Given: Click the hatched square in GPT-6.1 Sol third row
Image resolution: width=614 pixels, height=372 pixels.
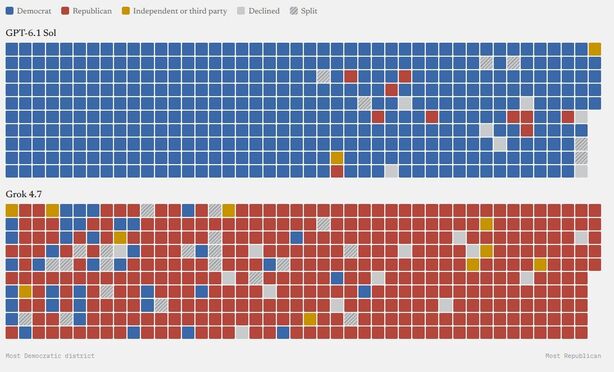Looking at the screenshot, I should tap(323, 76).
